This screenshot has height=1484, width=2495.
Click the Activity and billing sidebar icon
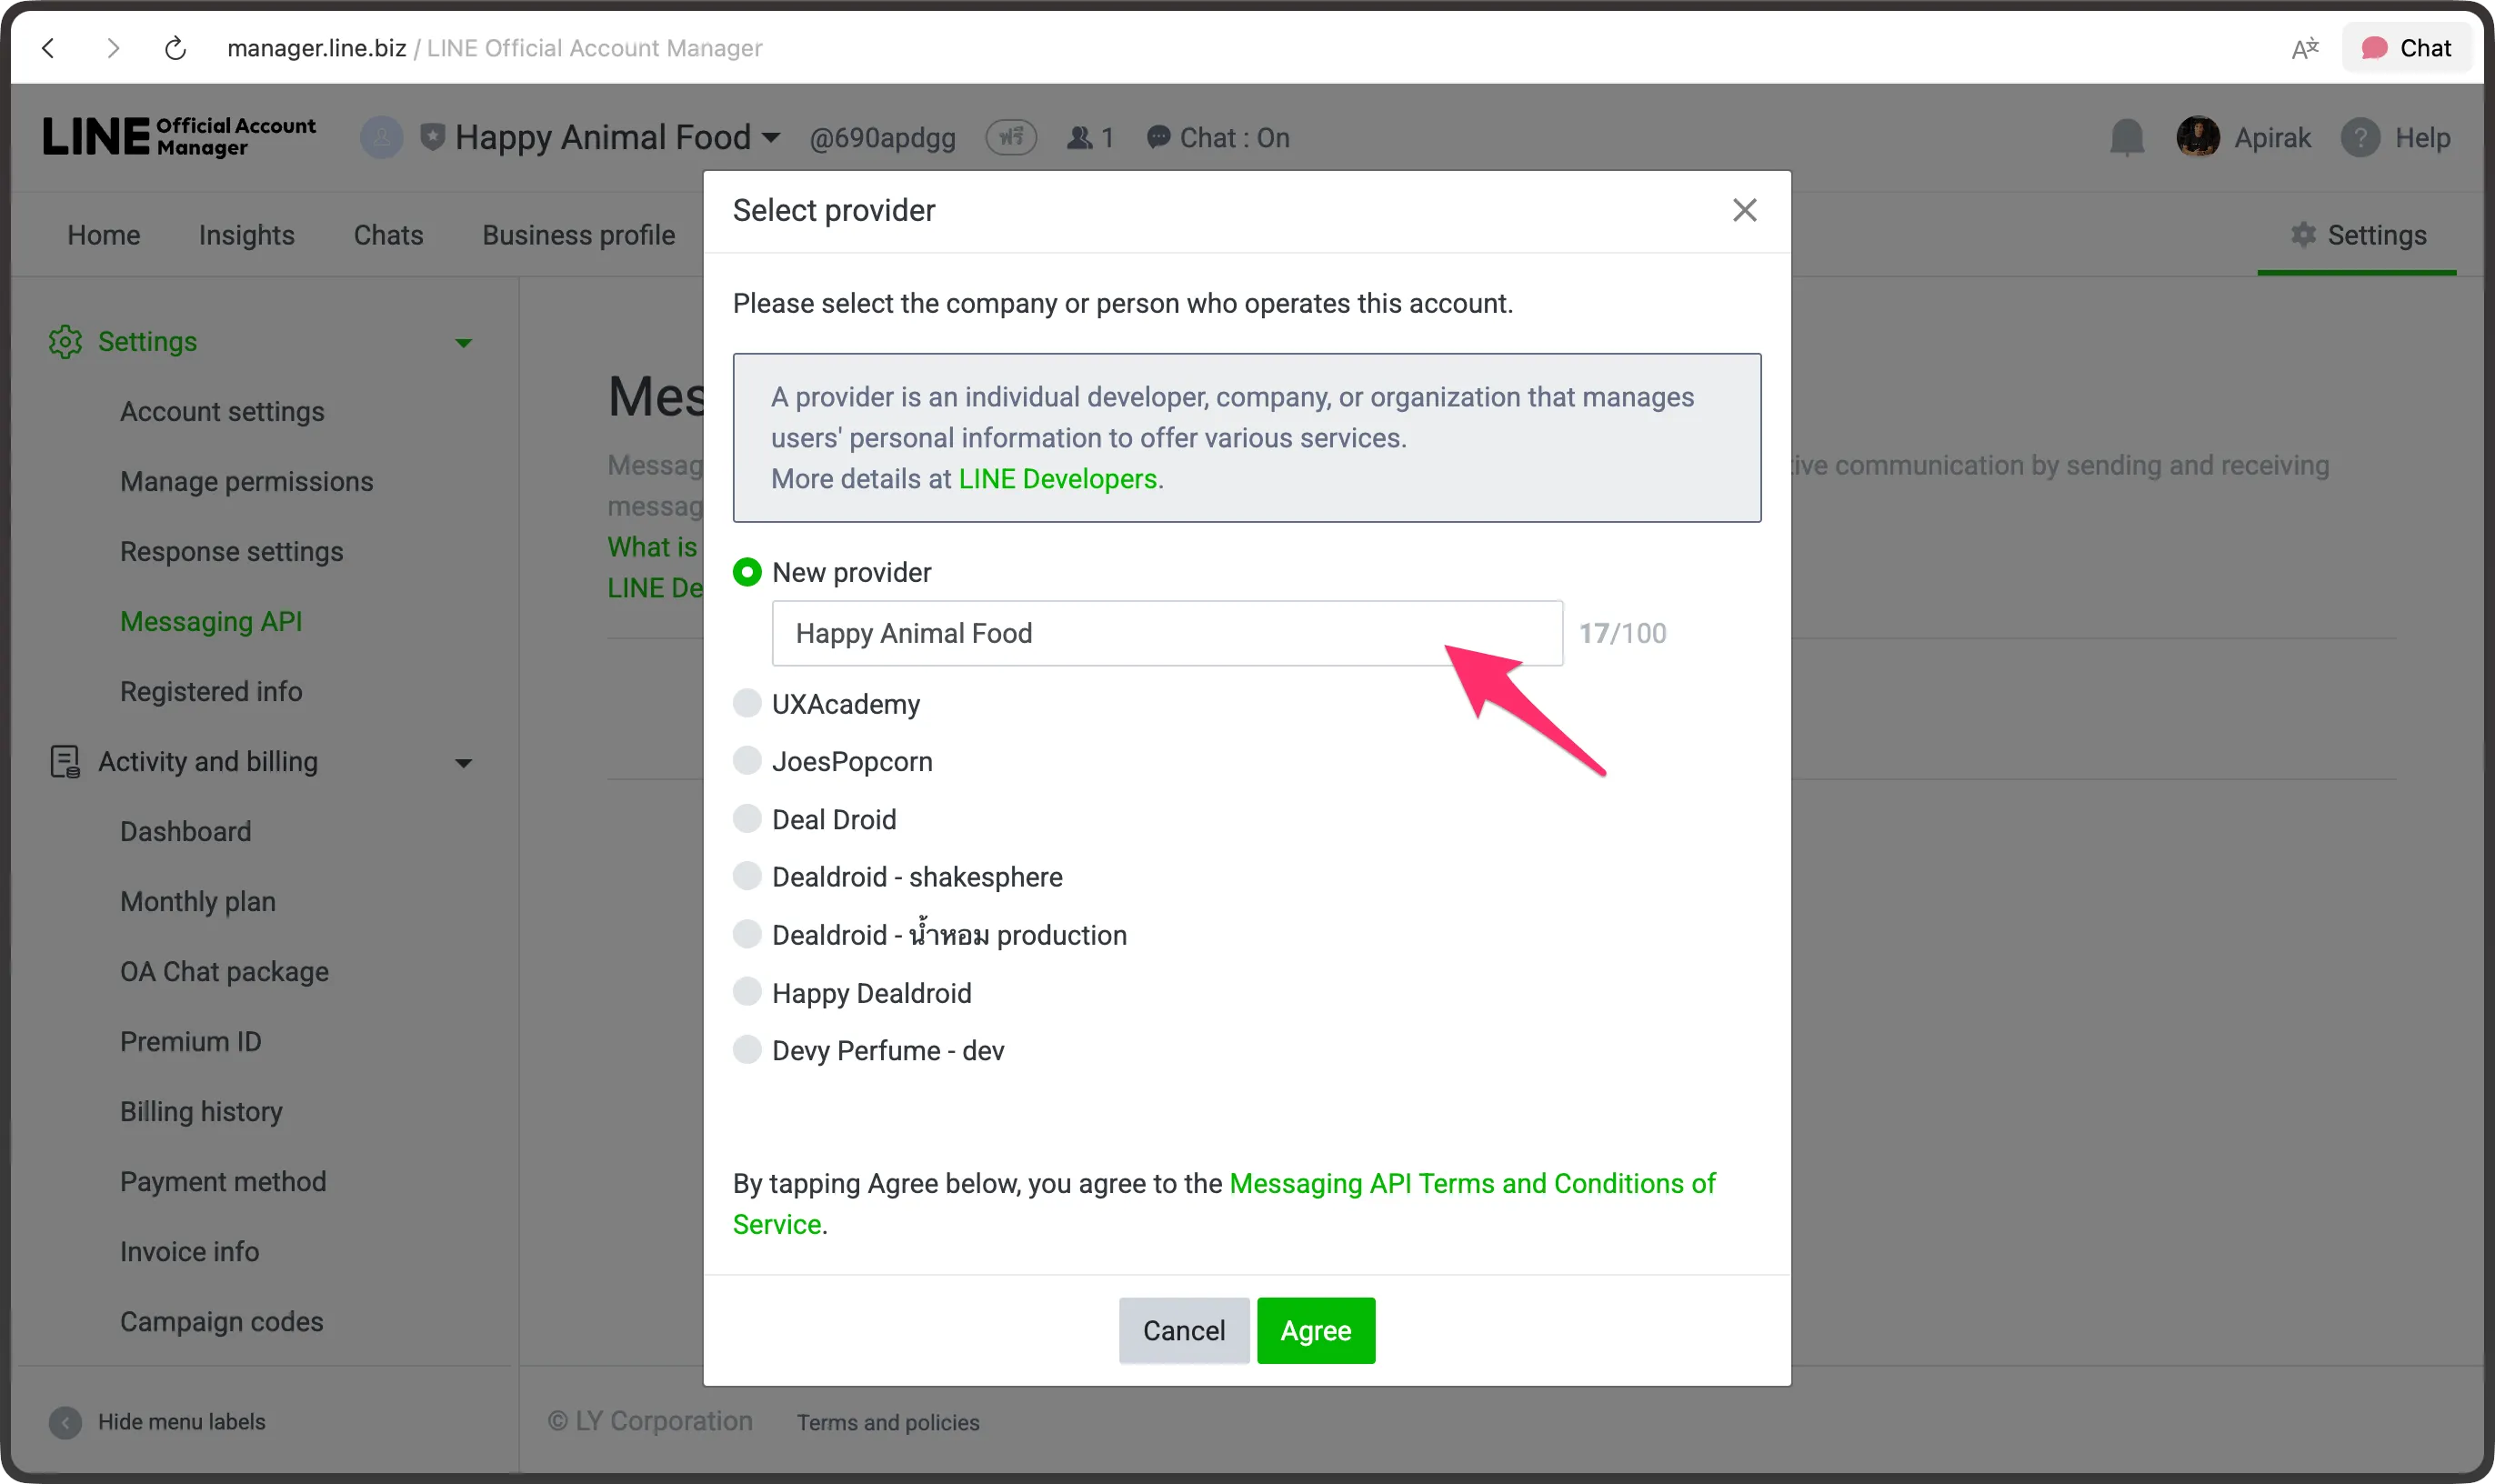(x=64, y=761)
